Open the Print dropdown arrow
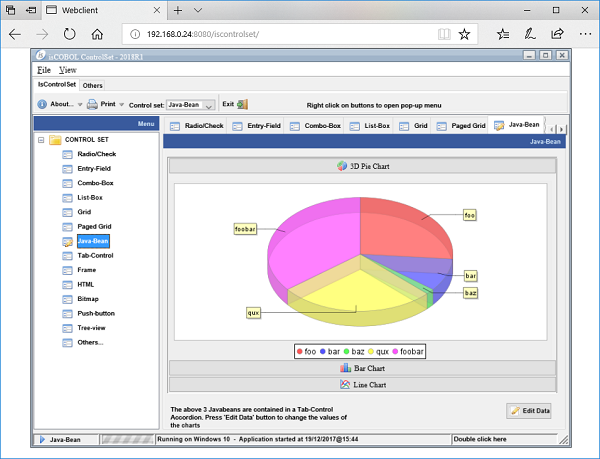This screenshot has width=600, height=459. 121,104
